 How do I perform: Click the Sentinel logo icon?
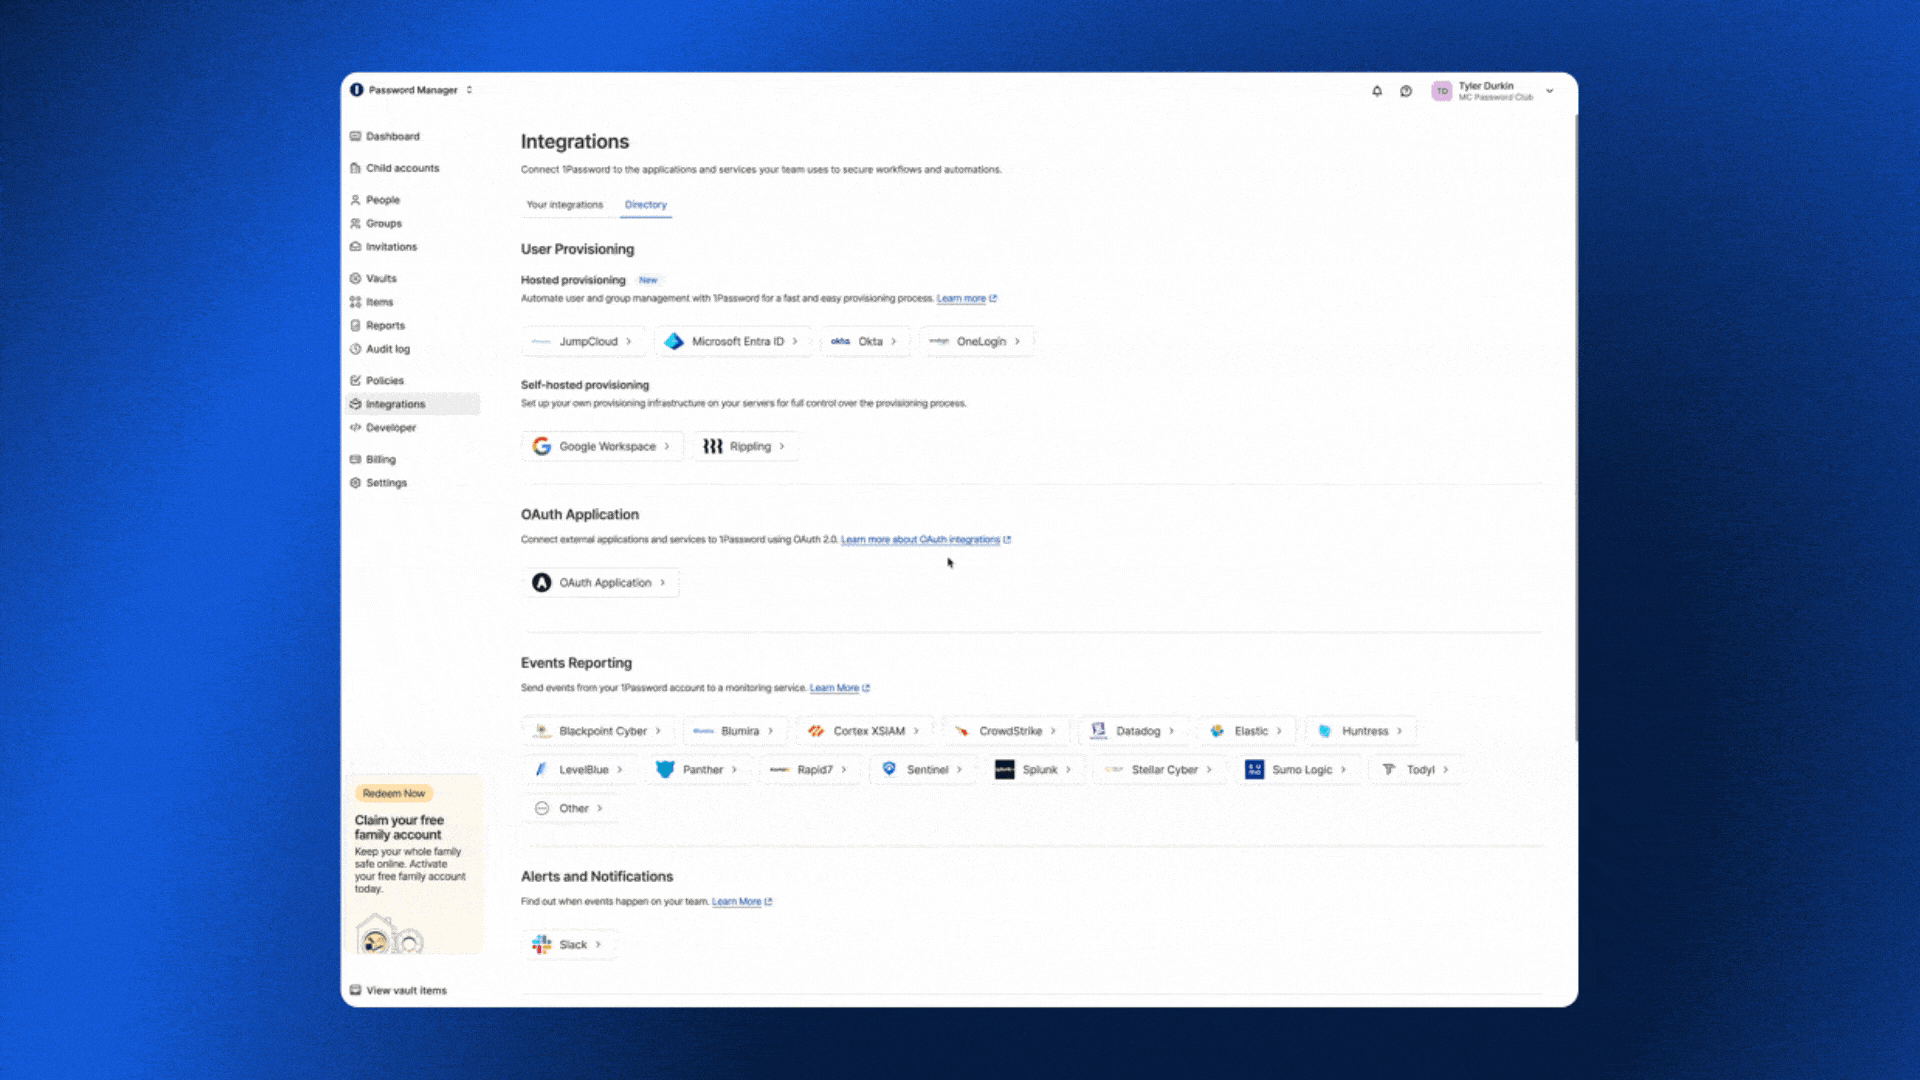(889, 769)
